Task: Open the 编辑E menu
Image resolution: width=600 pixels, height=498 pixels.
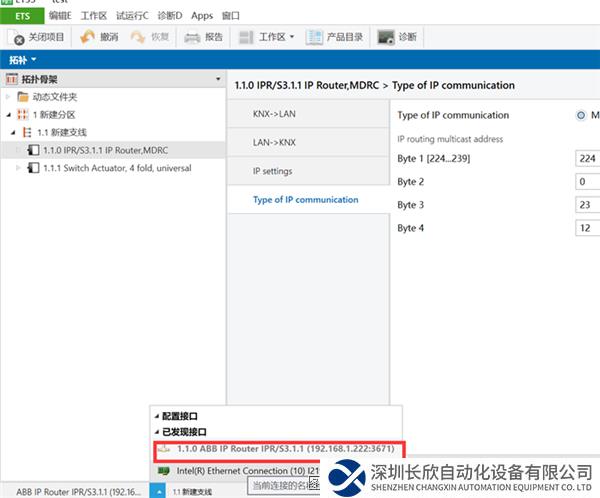Action: point(59,16)
